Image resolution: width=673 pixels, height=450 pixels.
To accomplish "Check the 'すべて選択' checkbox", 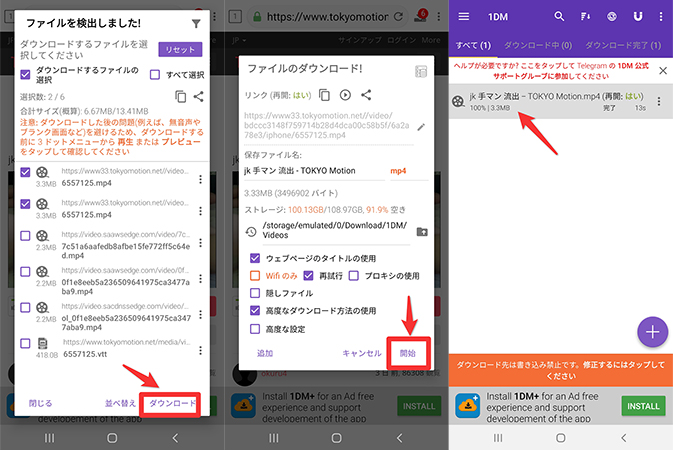I will pos(155,75).
